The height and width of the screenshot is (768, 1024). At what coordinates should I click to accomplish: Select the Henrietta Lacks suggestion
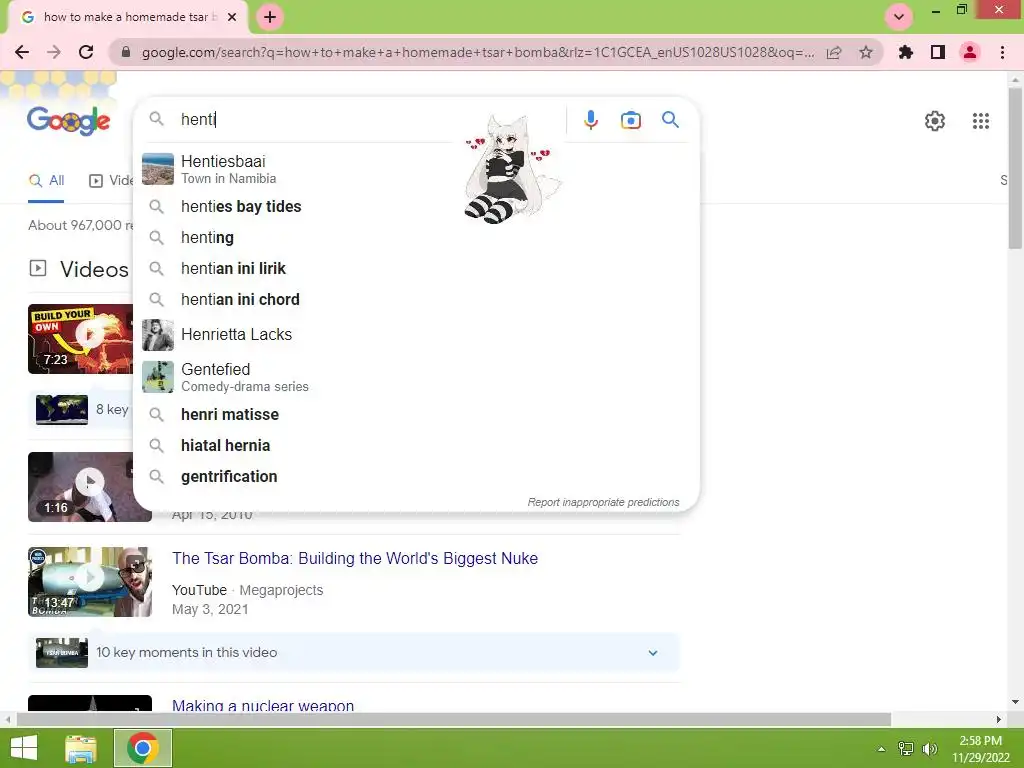click(416, 334)
